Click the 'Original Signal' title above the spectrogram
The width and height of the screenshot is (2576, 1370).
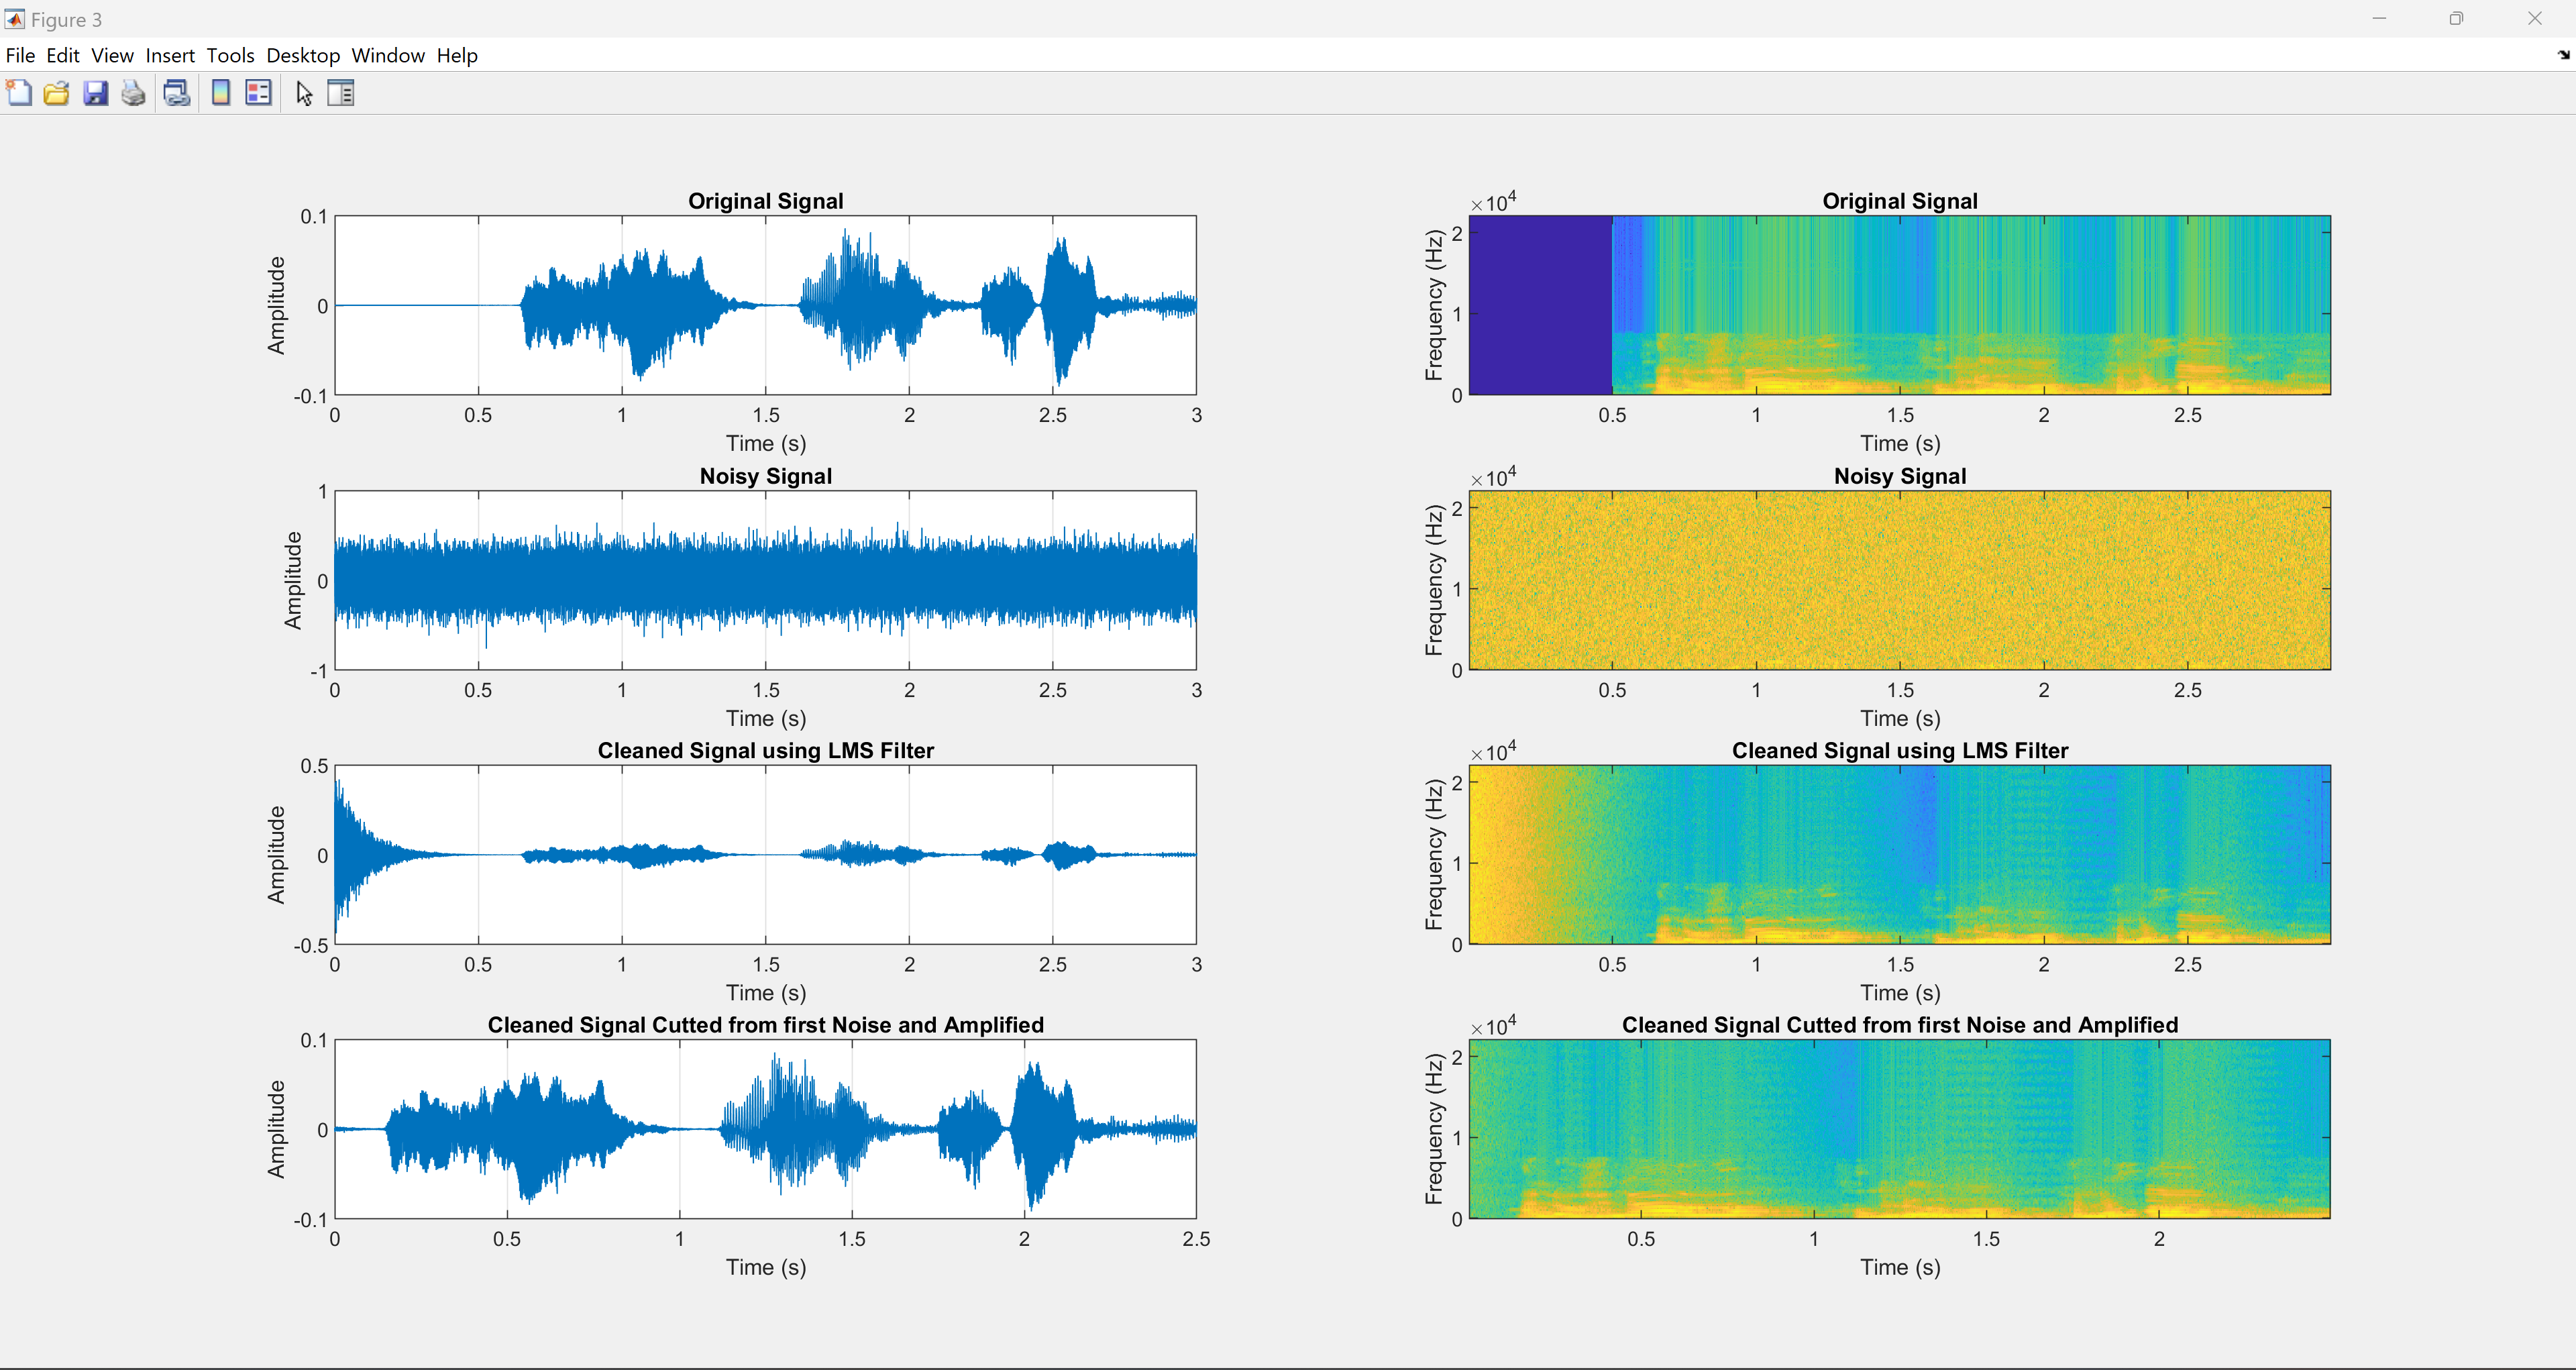click(1900, 201)
